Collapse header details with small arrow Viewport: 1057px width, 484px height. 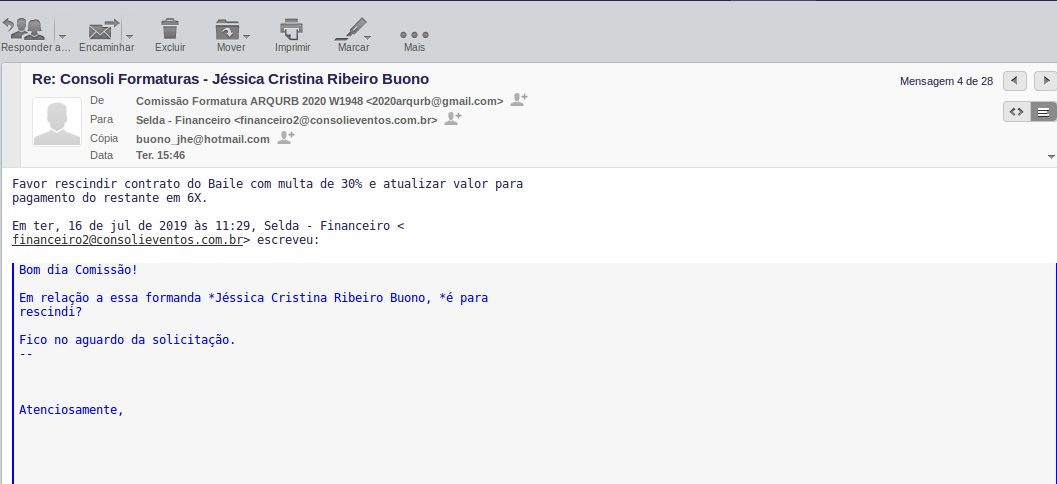pos(1051,156)
